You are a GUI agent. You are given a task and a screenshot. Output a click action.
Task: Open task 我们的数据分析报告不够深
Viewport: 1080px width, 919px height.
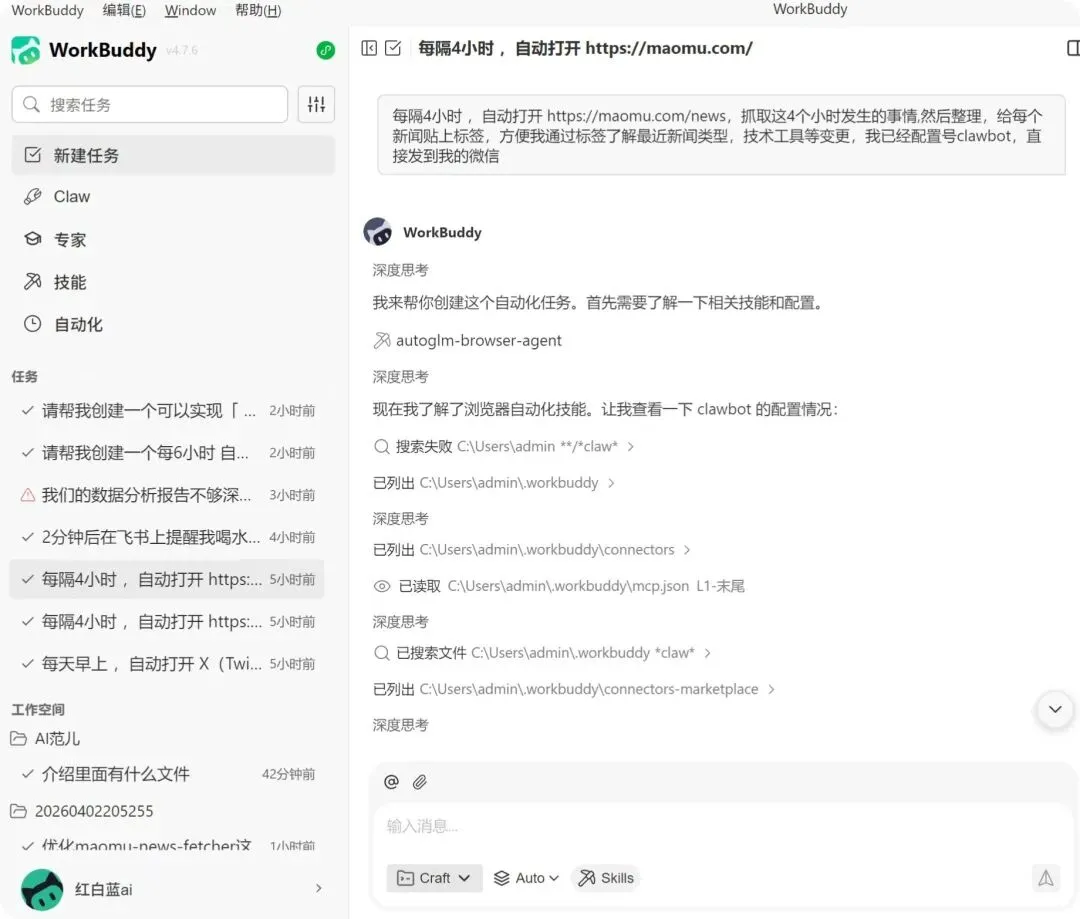167,495
